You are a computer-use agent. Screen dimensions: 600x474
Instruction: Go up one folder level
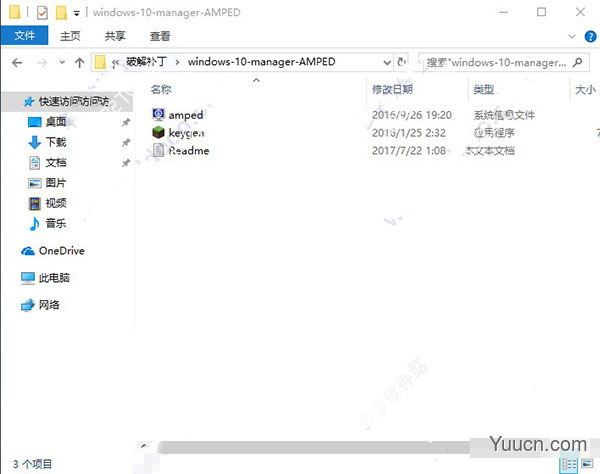point(80,62)
